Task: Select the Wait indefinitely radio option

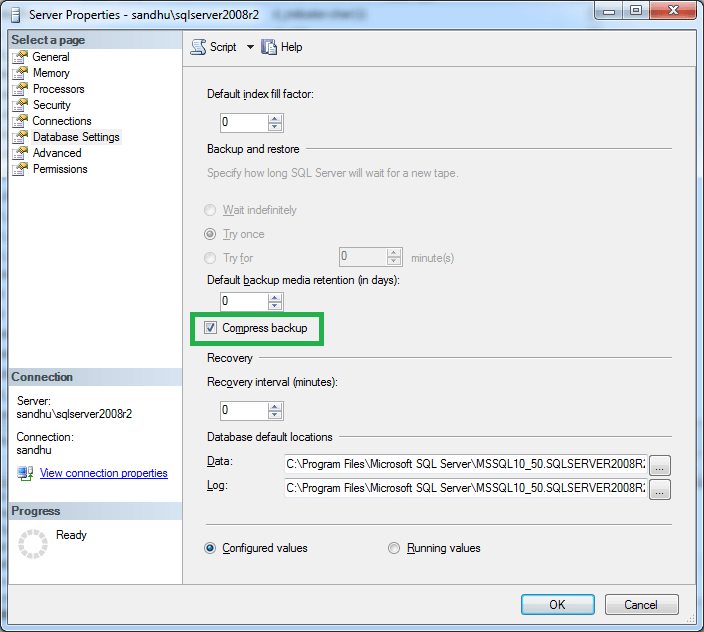Action: (210, 210)
